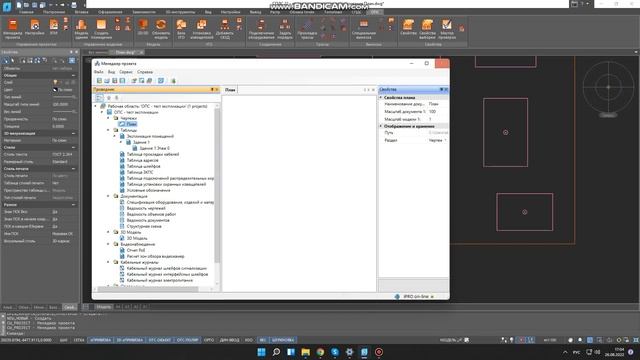
Task: Collapse Свойства плана section
Action: (x=381, y=98)
